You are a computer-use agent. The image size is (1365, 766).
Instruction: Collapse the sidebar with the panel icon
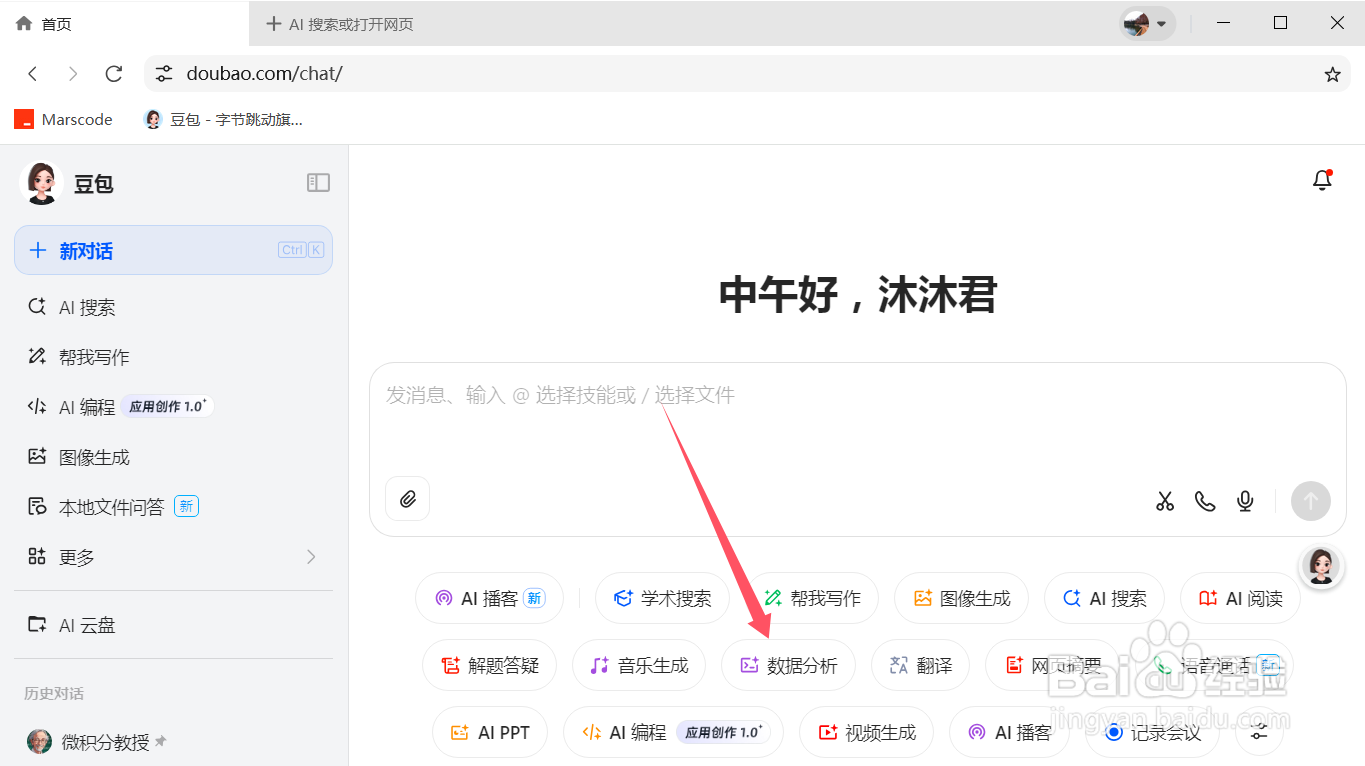pyautogui.click(x=318, y=182)
